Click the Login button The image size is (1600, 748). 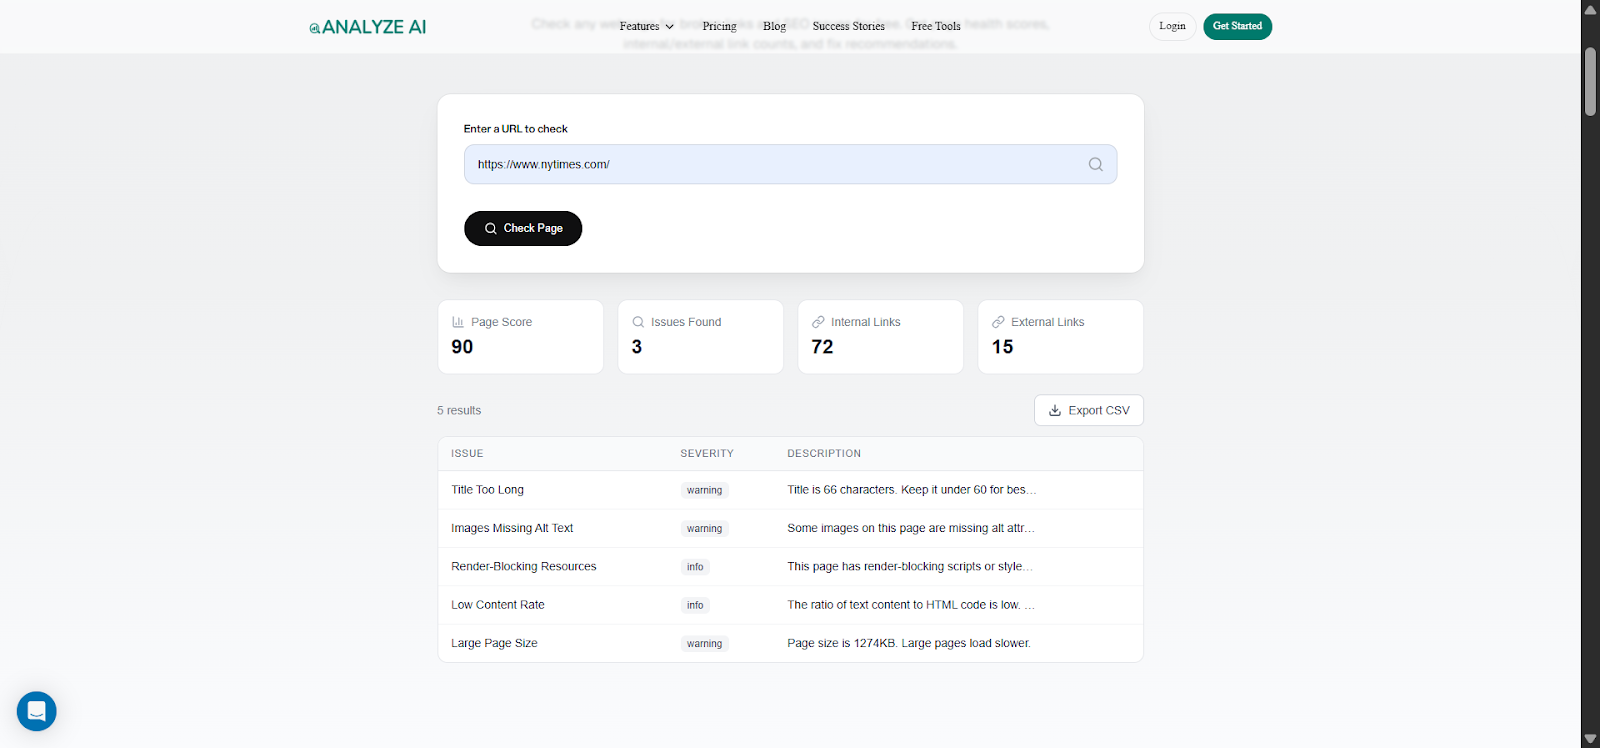(1172, 26)
